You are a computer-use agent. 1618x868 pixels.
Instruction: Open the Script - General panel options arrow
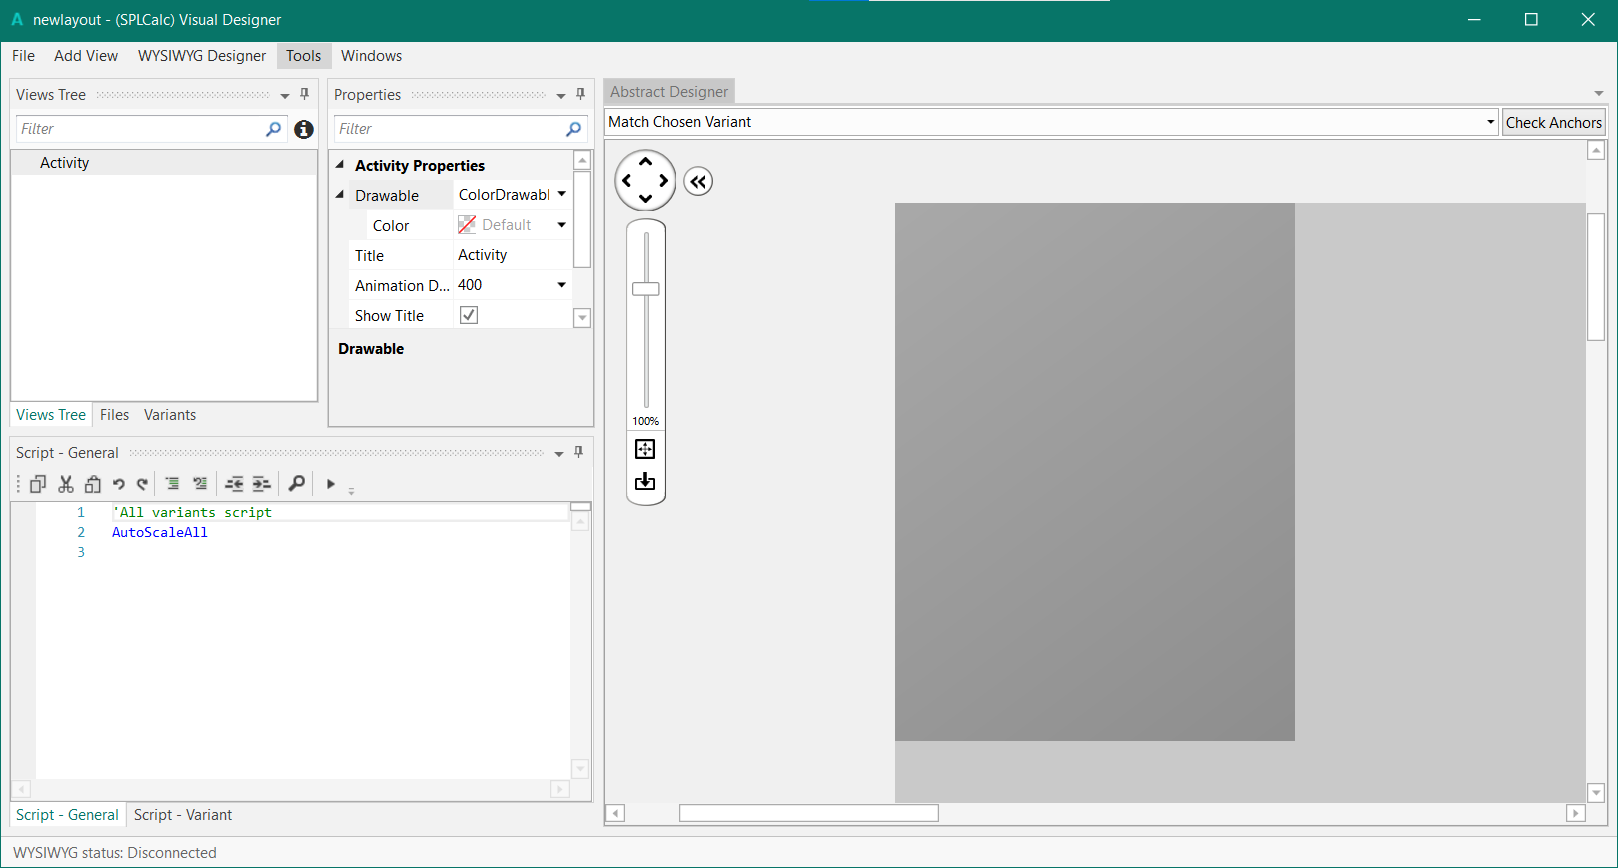pos(559,454)
